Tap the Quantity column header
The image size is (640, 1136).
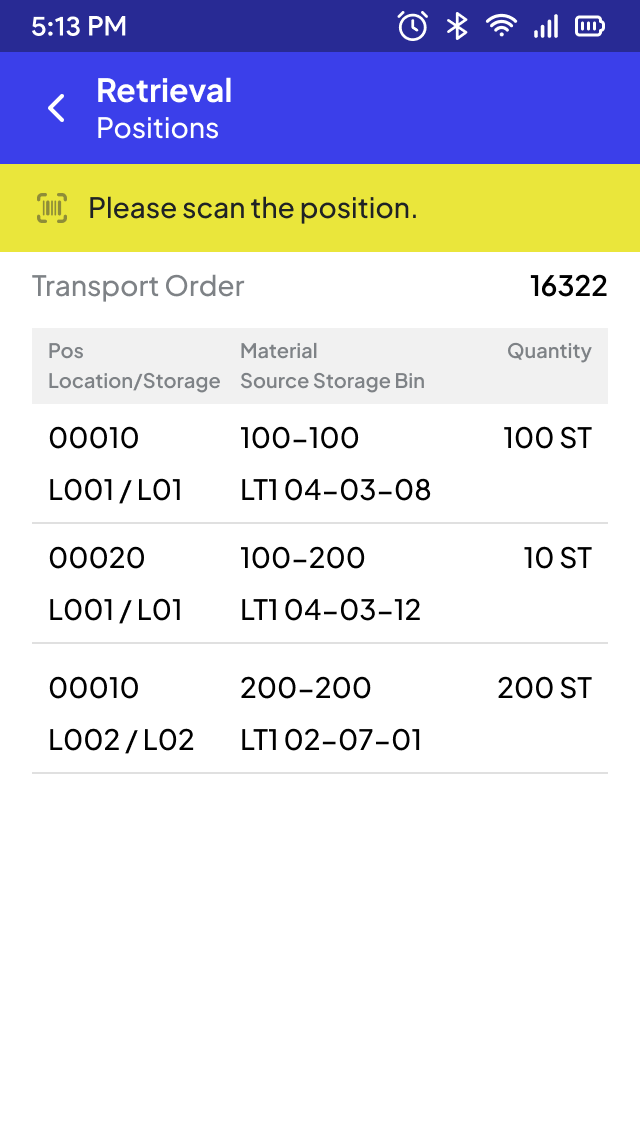click(549, 351)
